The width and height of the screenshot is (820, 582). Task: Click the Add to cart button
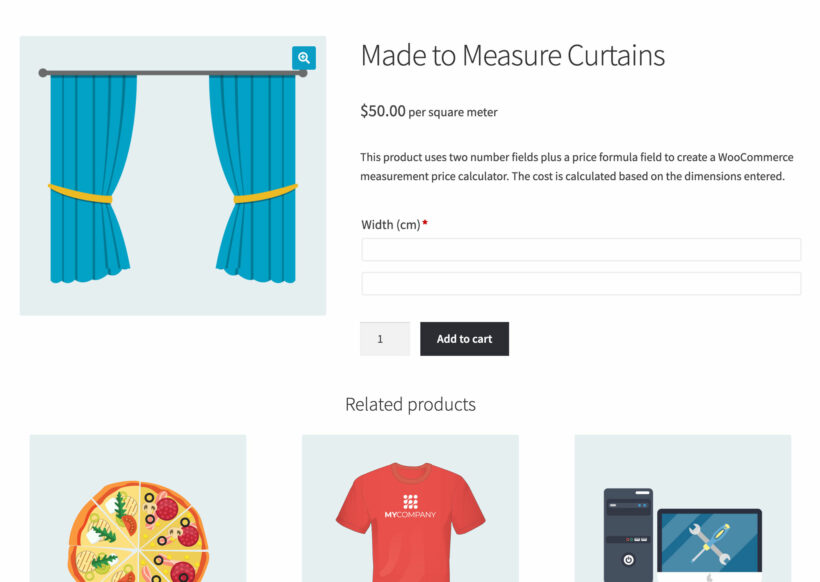(464, 338)
